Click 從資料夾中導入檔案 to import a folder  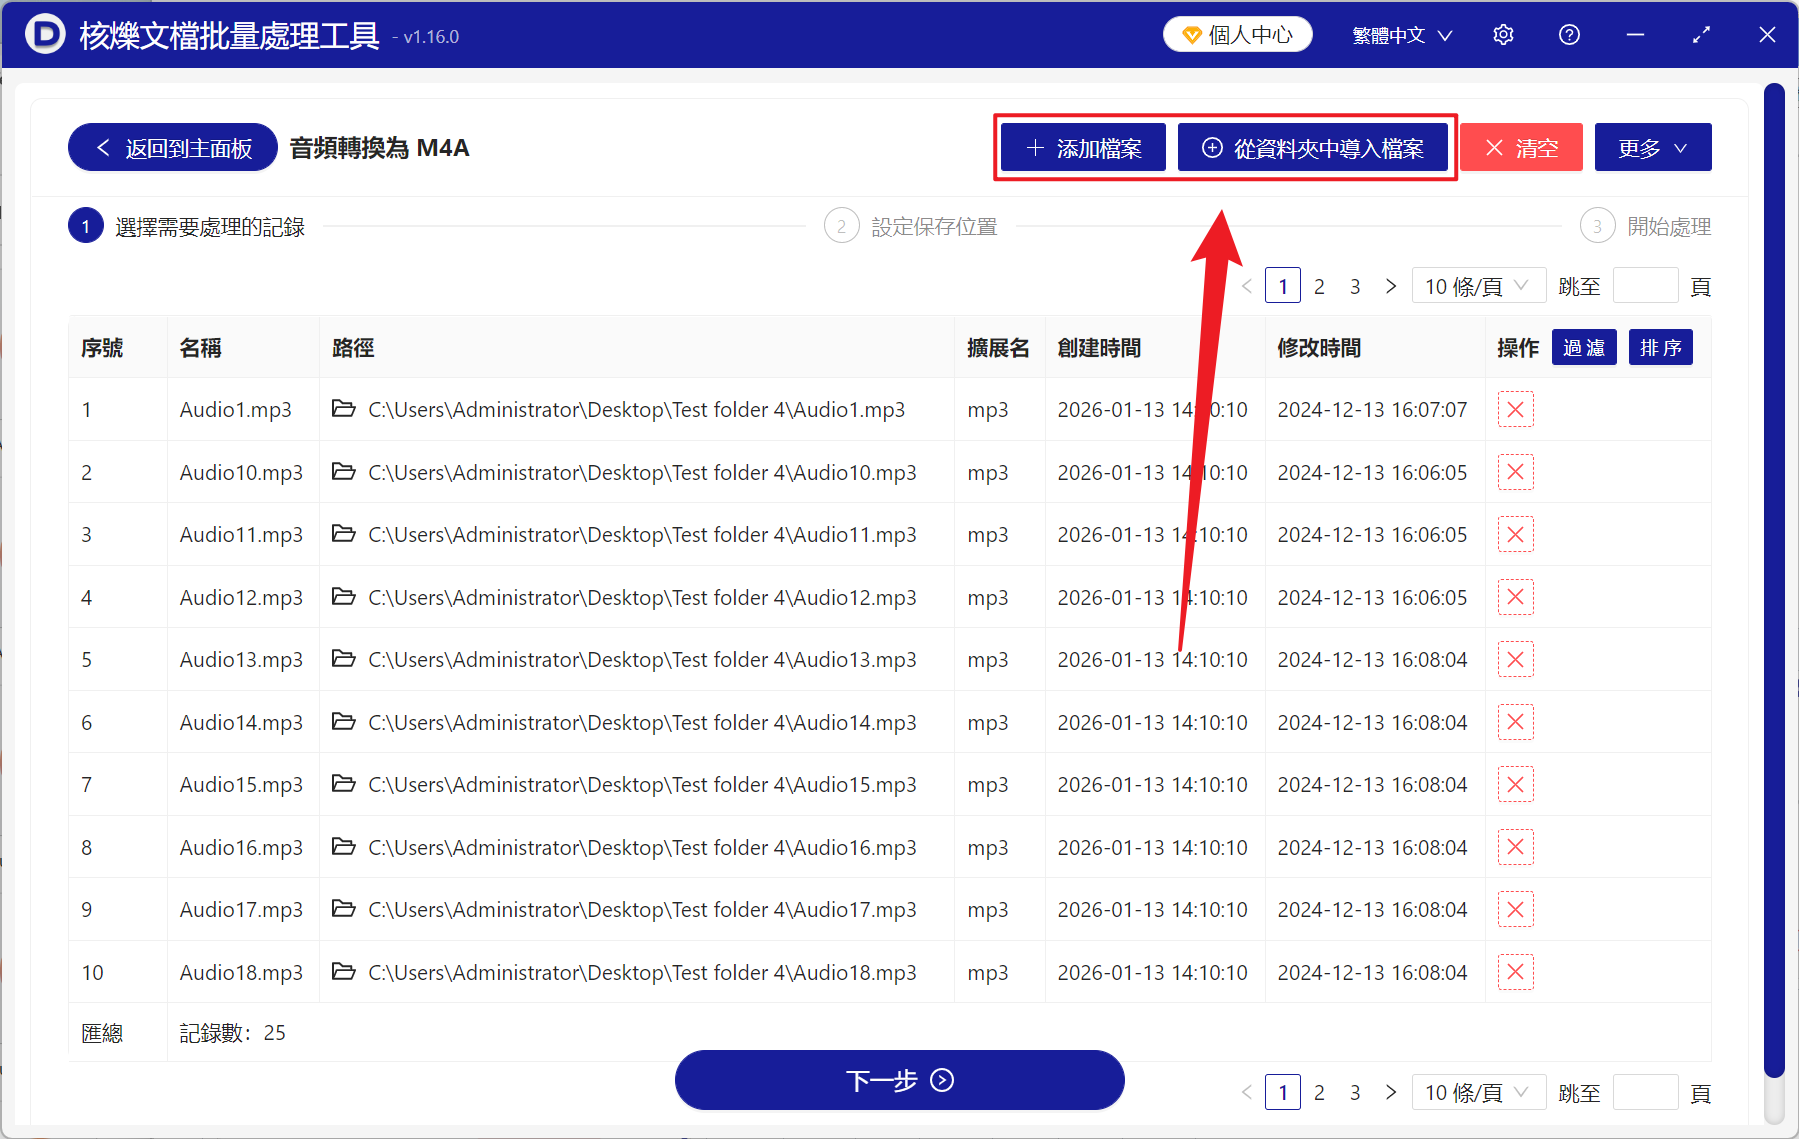click(x=1314, y=147)
